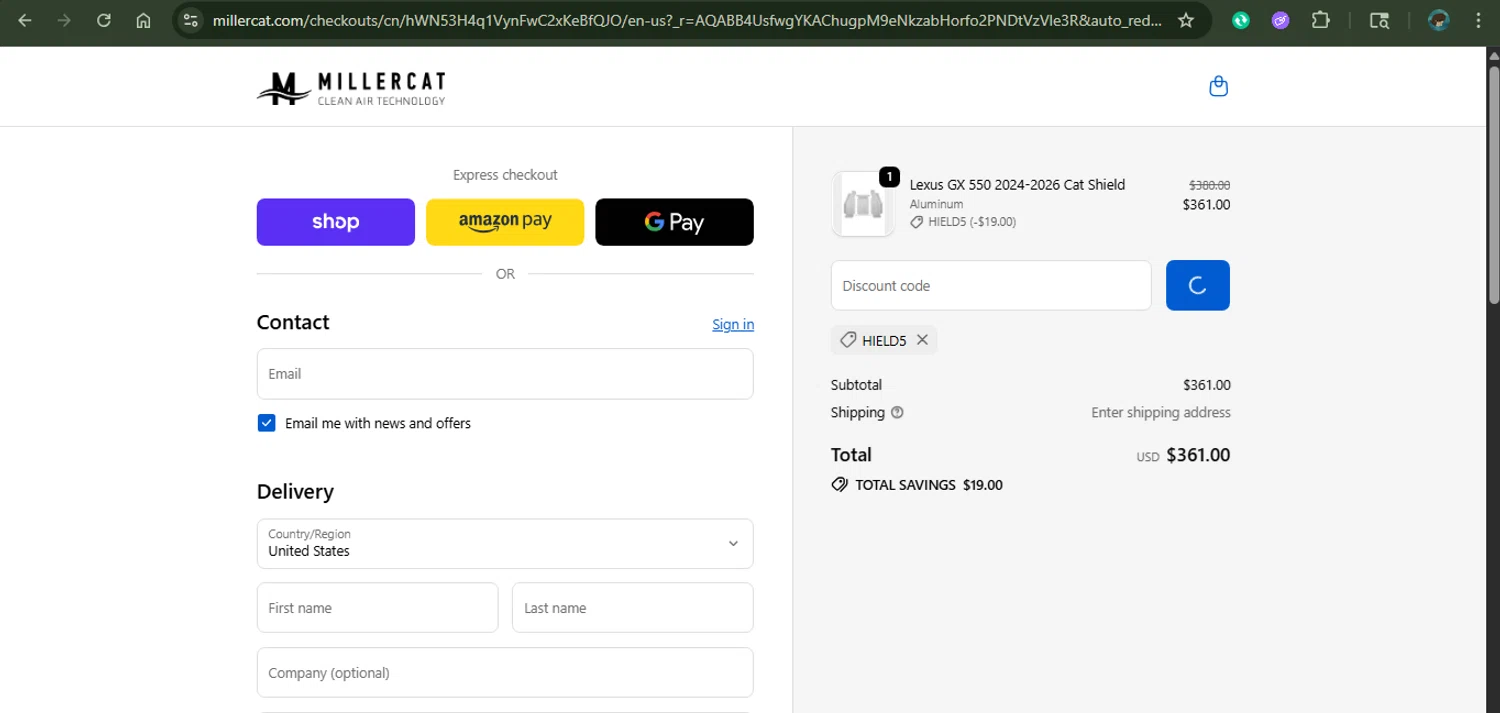Viewport: 1500px width, 713px height.
Task: Click the Delivery section heading
Action: (295, 492)
